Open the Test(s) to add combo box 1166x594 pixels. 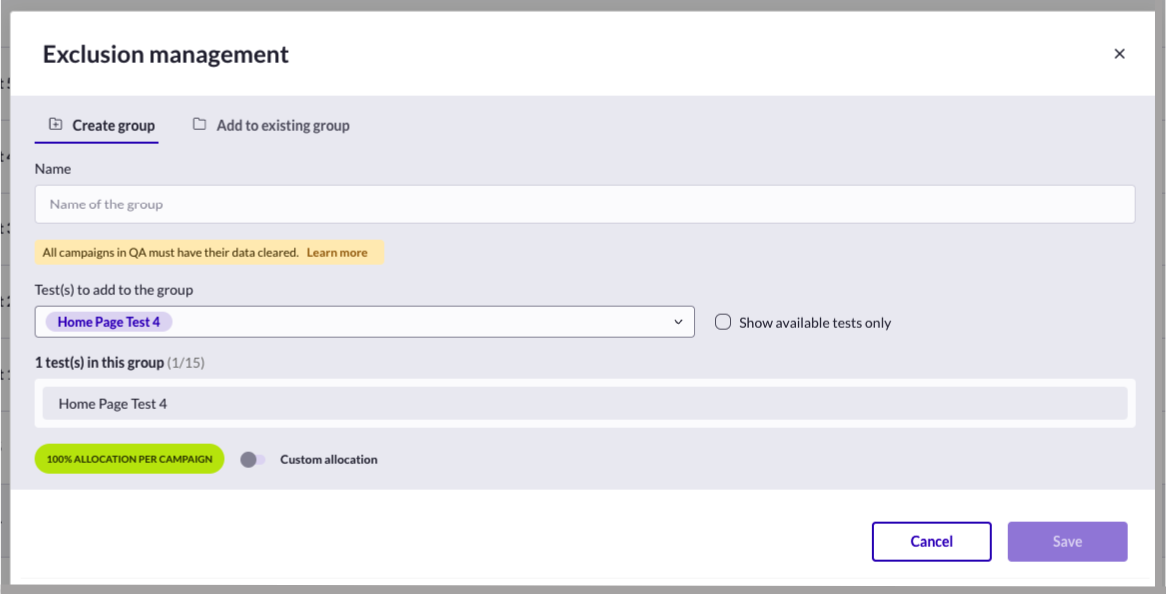tap(364, 322)
